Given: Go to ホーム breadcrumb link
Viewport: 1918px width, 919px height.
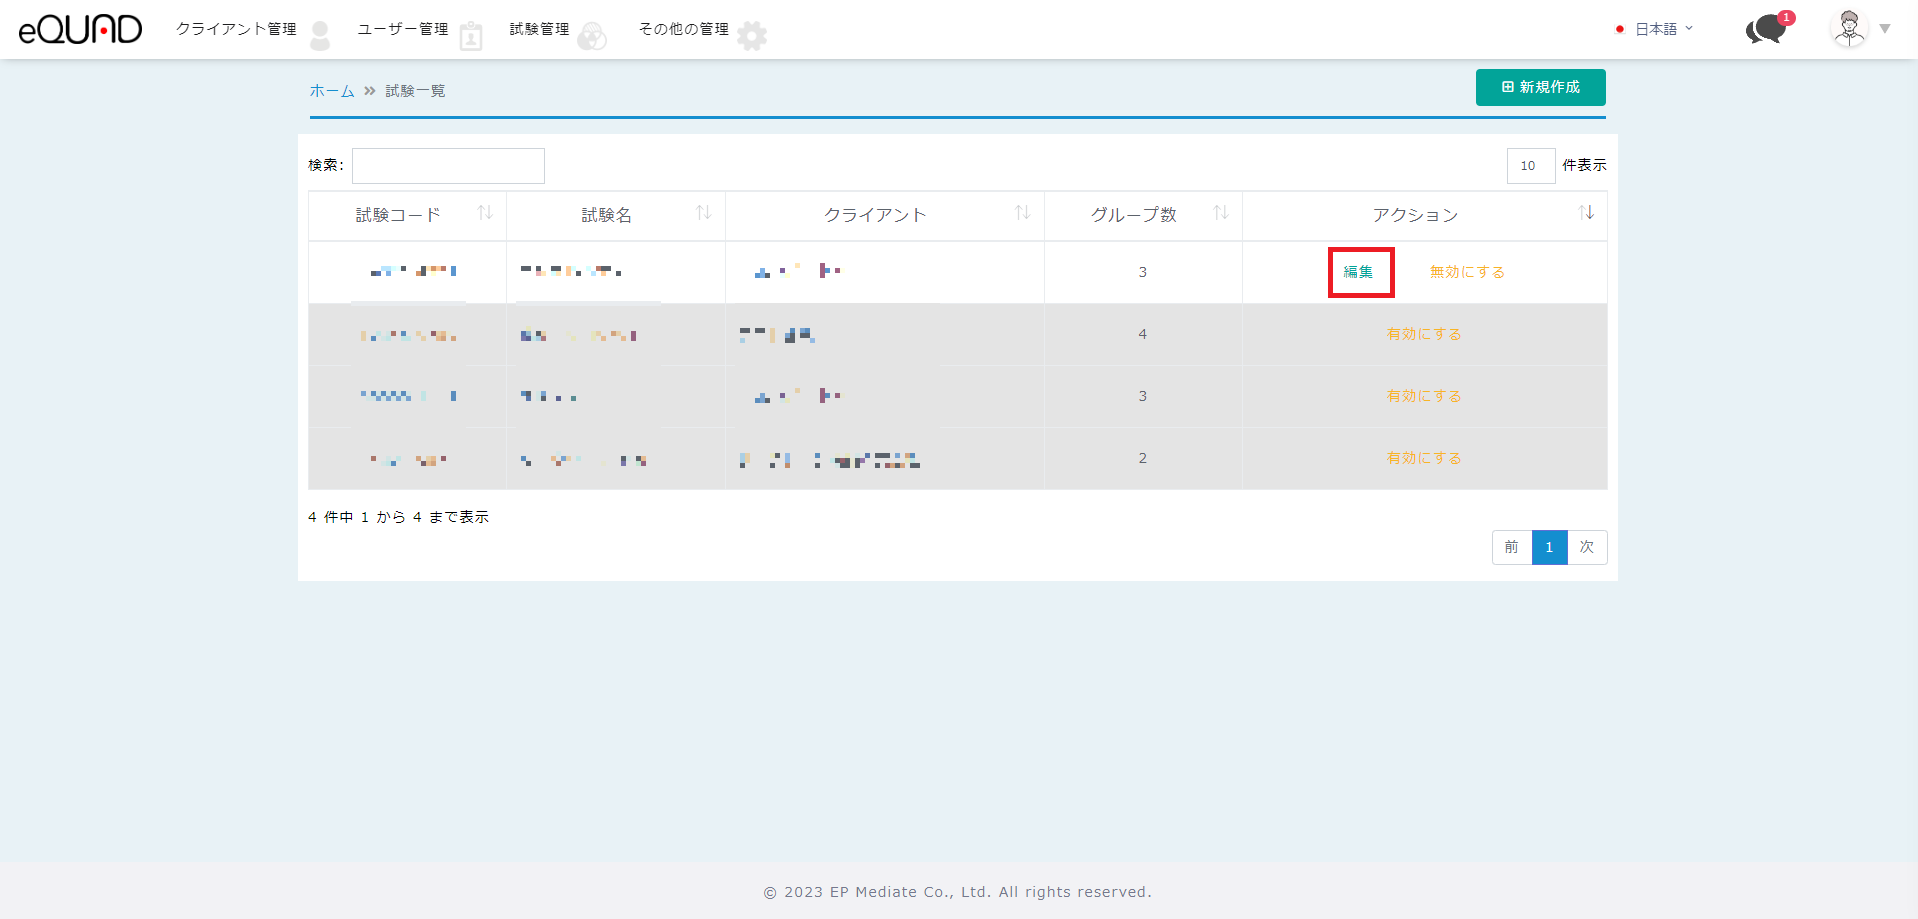Looking at the screenshot, I should [x=332, y=91].
